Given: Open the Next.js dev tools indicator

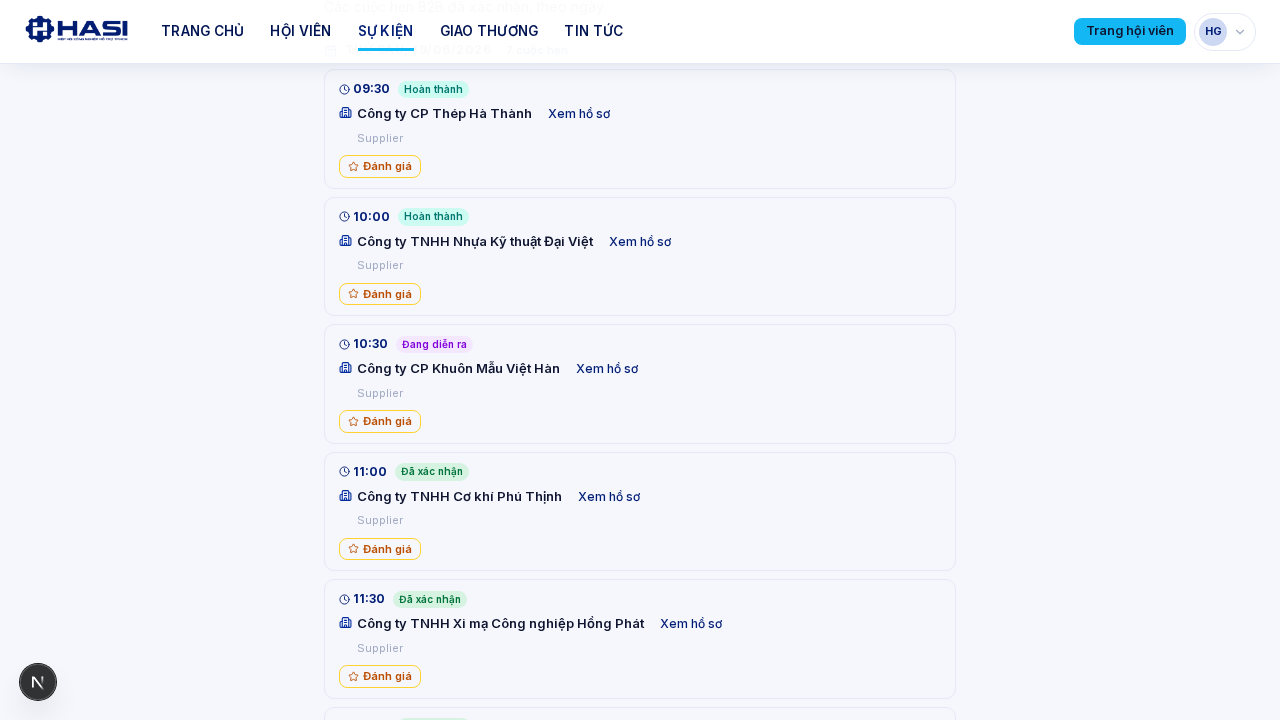Looking at the screenshot, I should [38, 682].
